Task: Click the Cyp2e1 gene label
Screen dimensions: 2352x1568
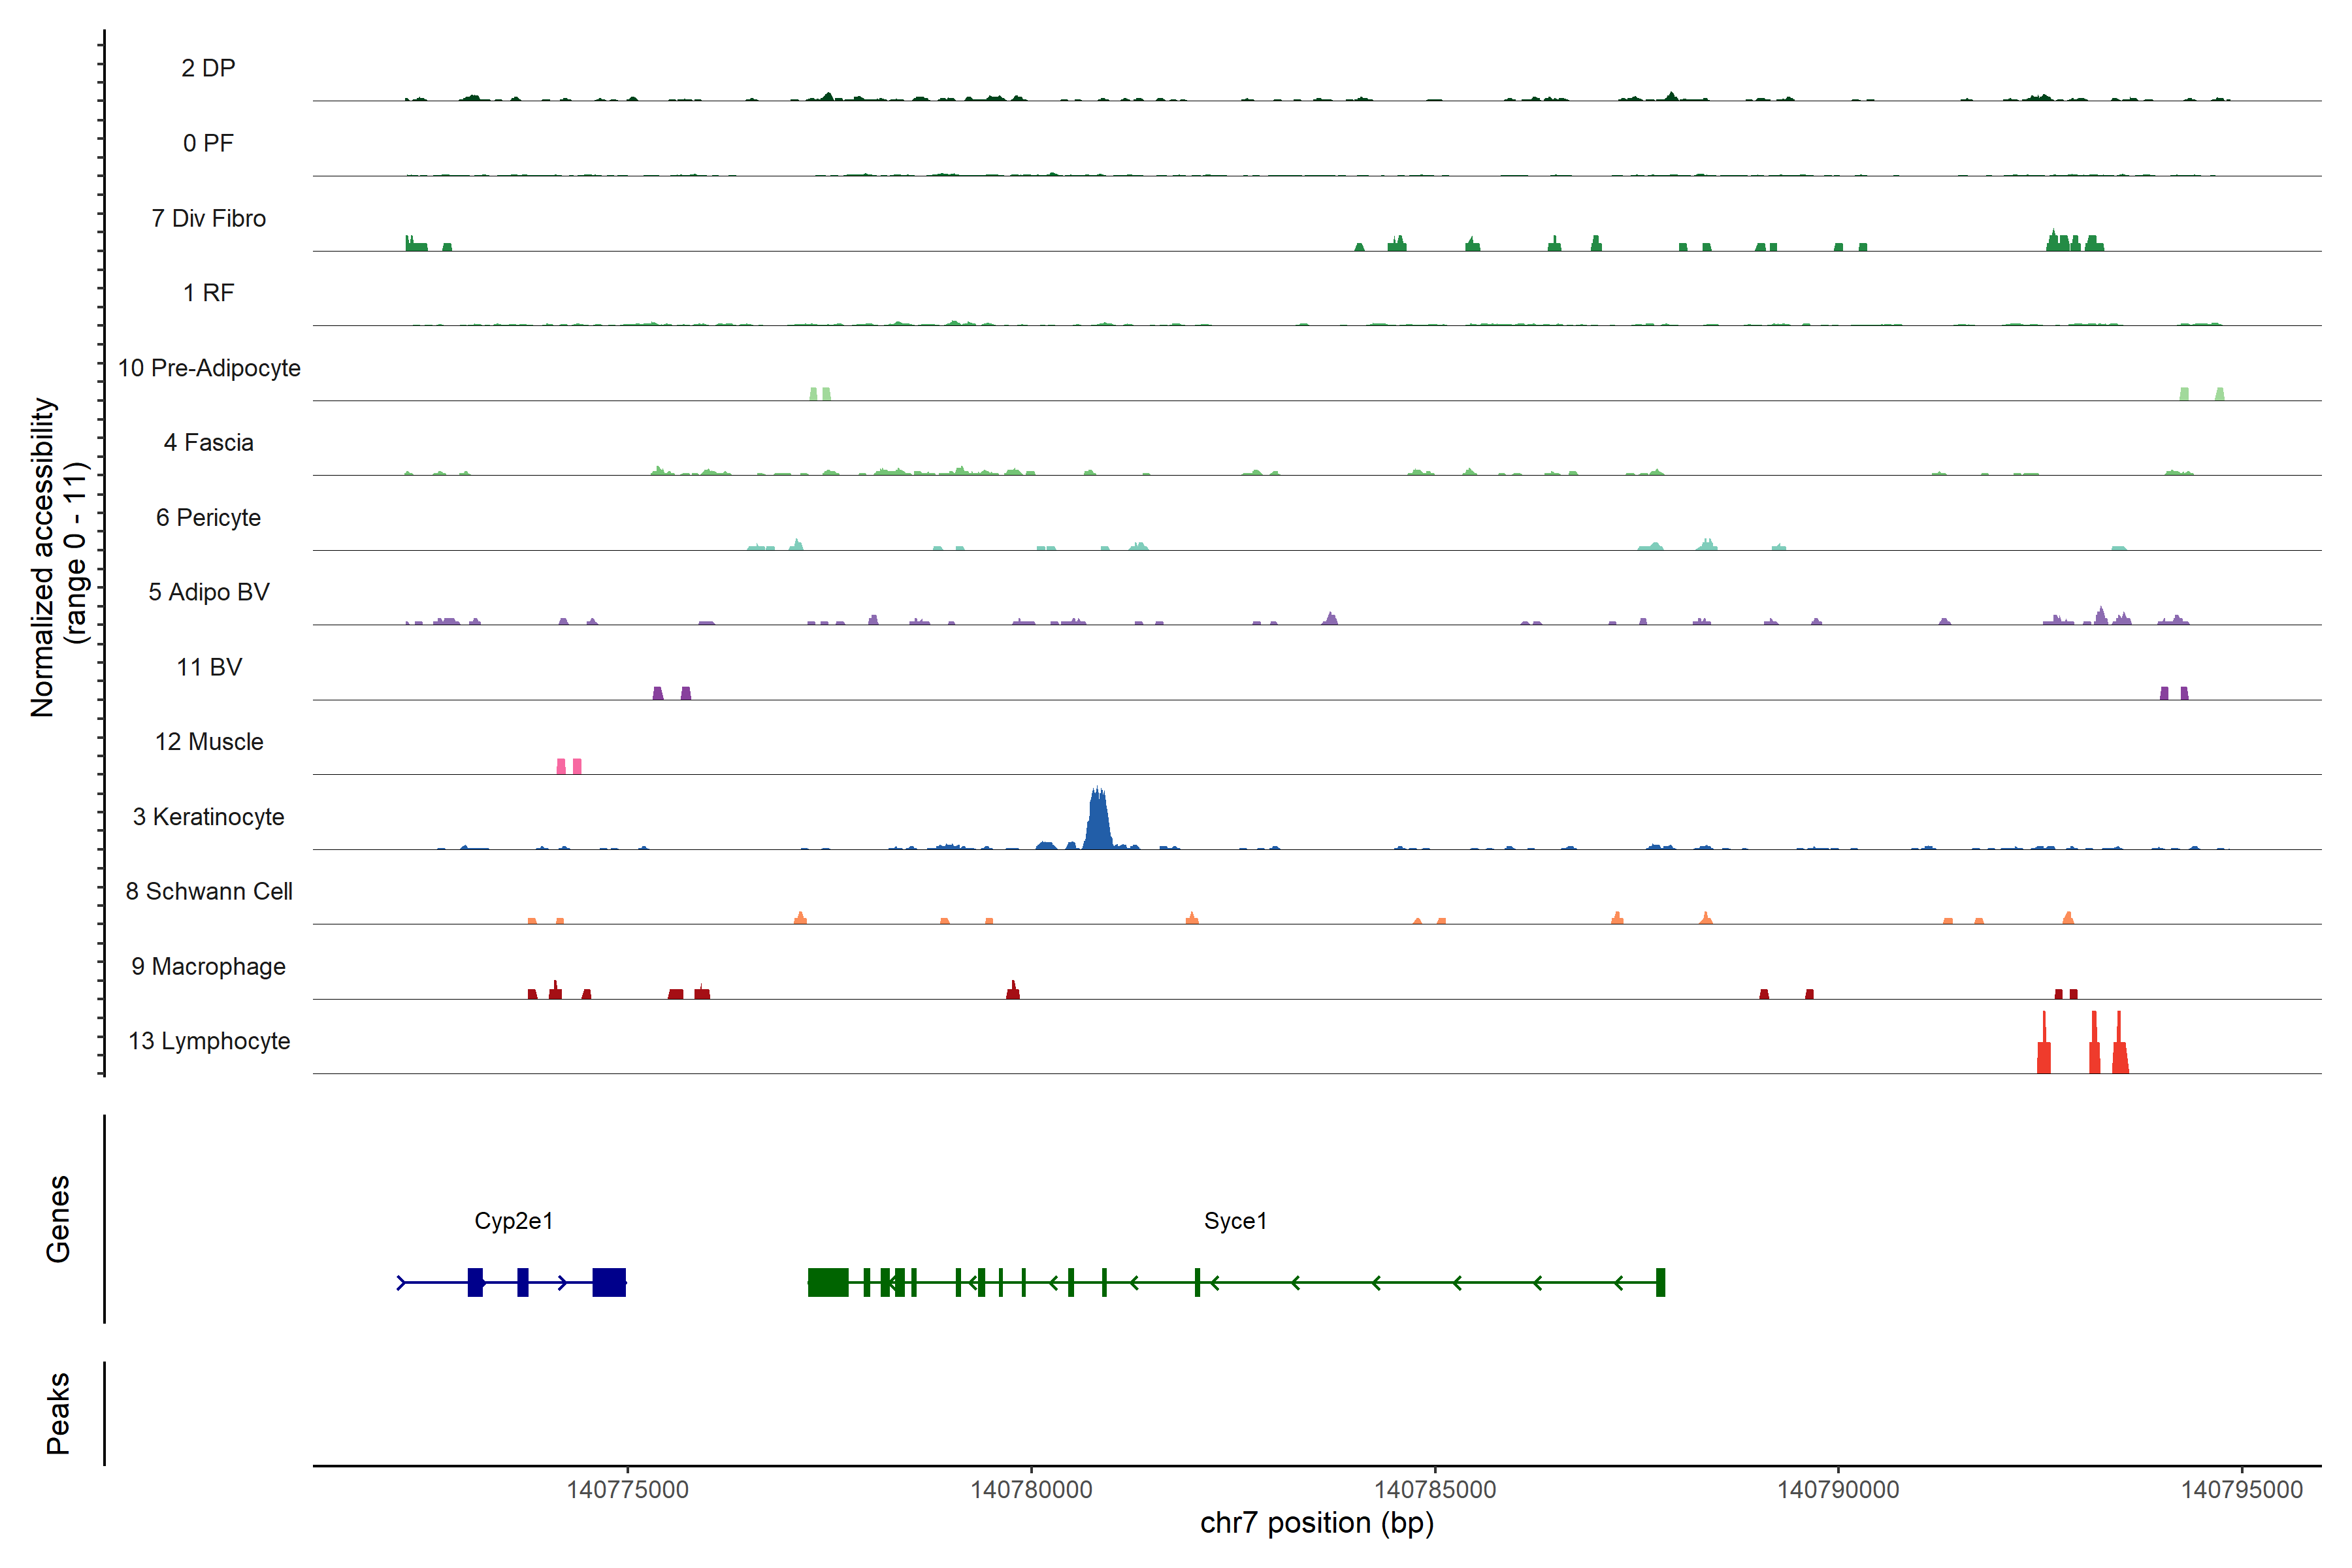Action: pos(513,1221)
